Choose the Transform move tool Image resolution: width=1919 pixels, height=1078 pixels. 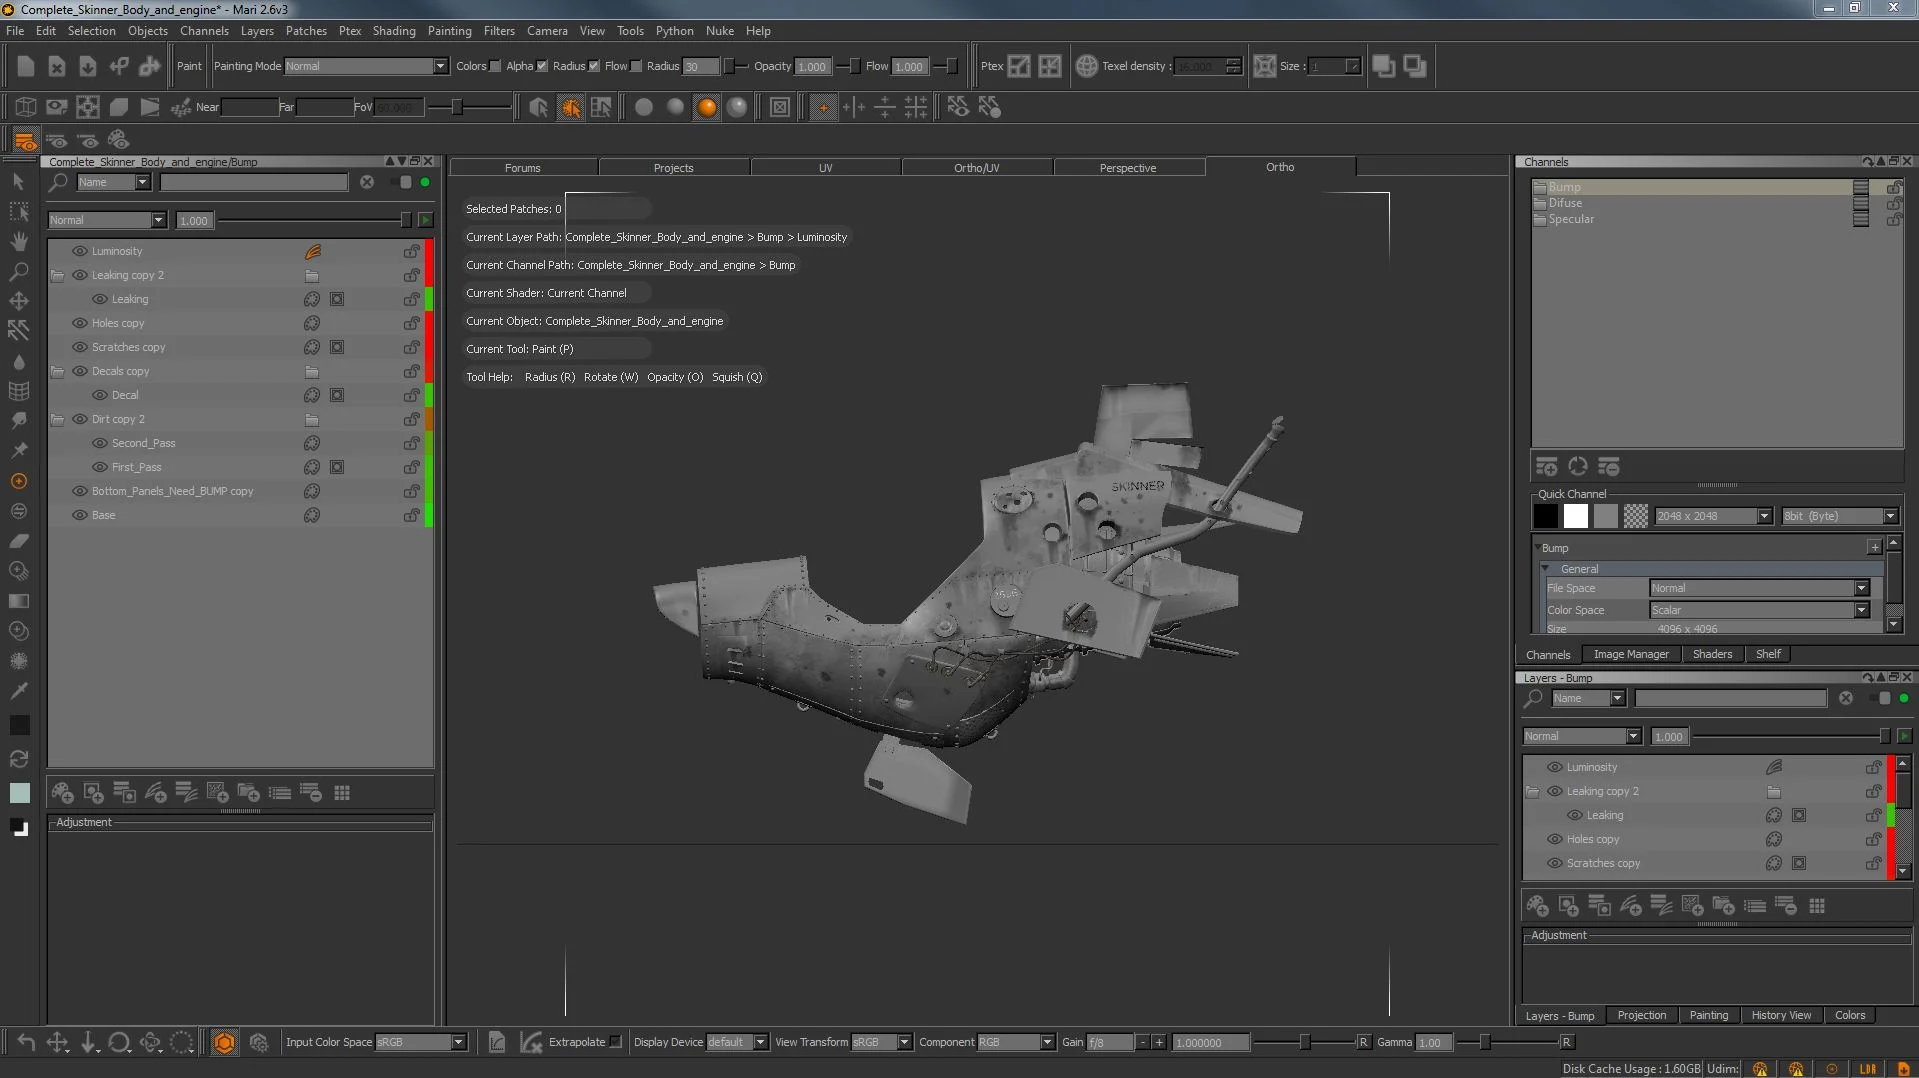click(x=18, y=301)
